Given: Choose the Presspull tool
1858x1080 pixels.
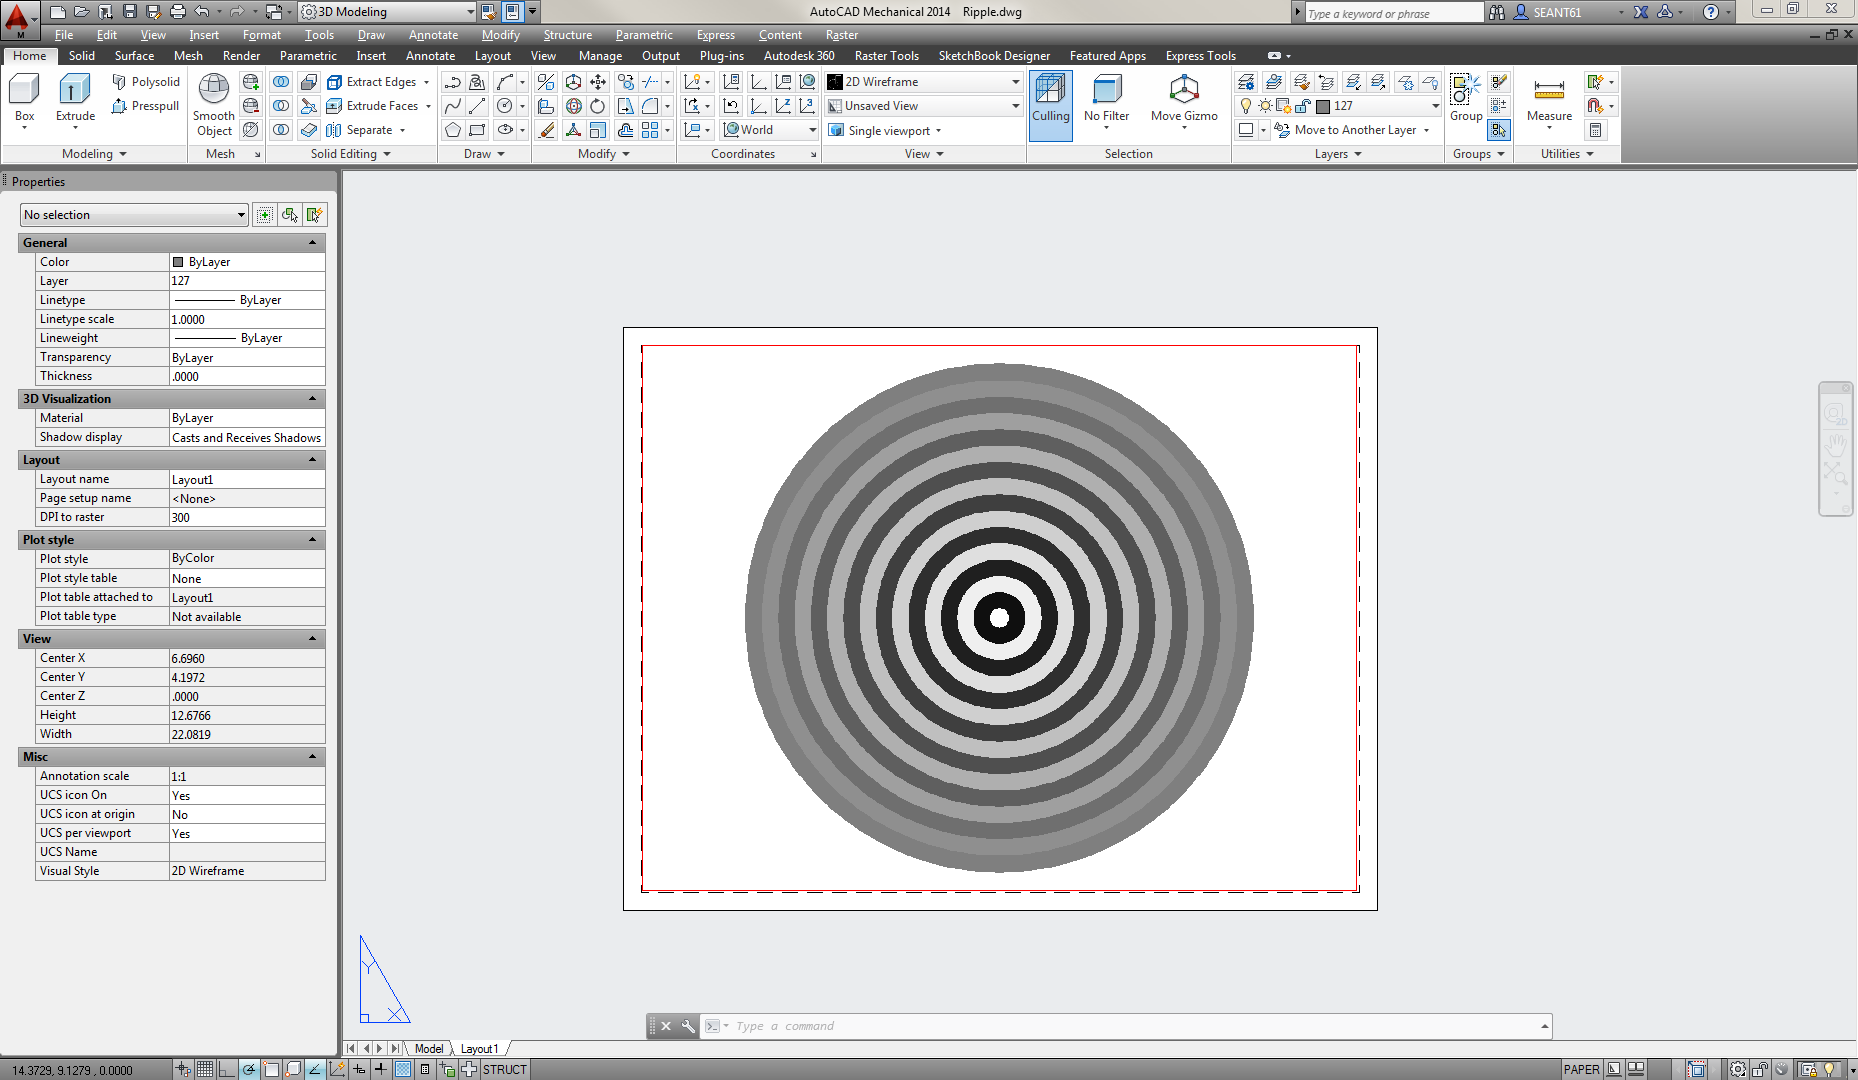Looking at the screenshot, I should click(145, 106).
